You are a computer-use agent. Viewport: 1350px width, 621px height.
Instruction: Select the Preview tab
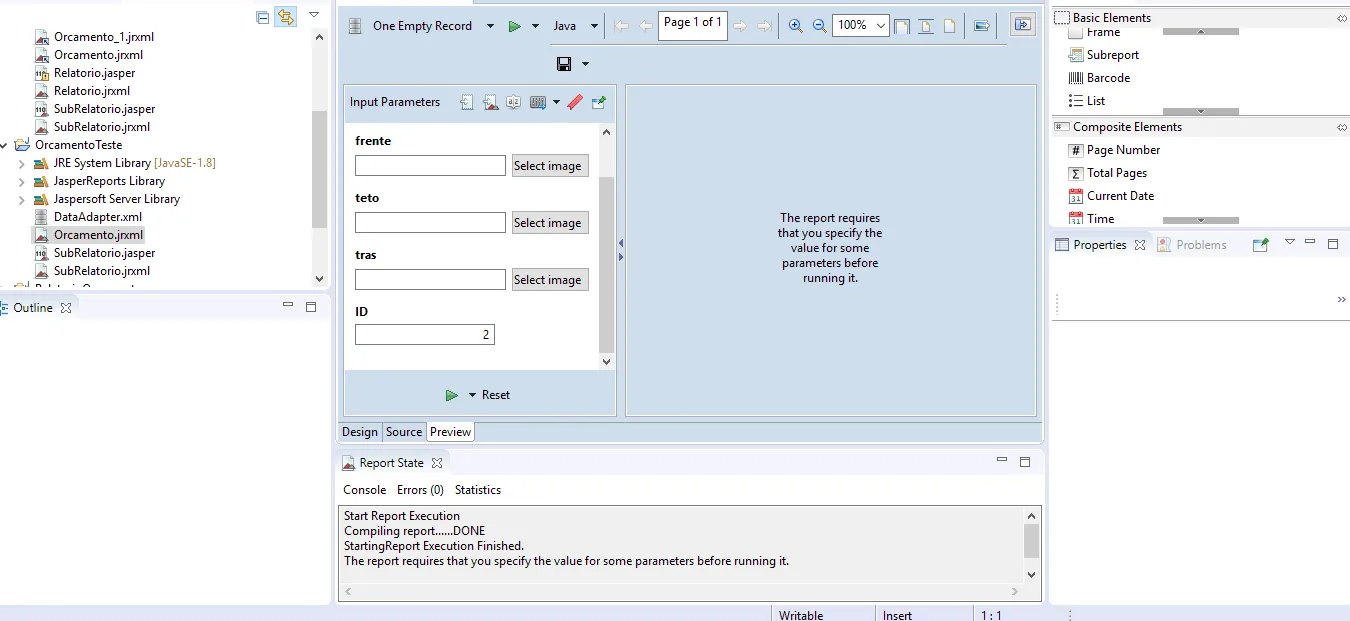tap(451, 432)
